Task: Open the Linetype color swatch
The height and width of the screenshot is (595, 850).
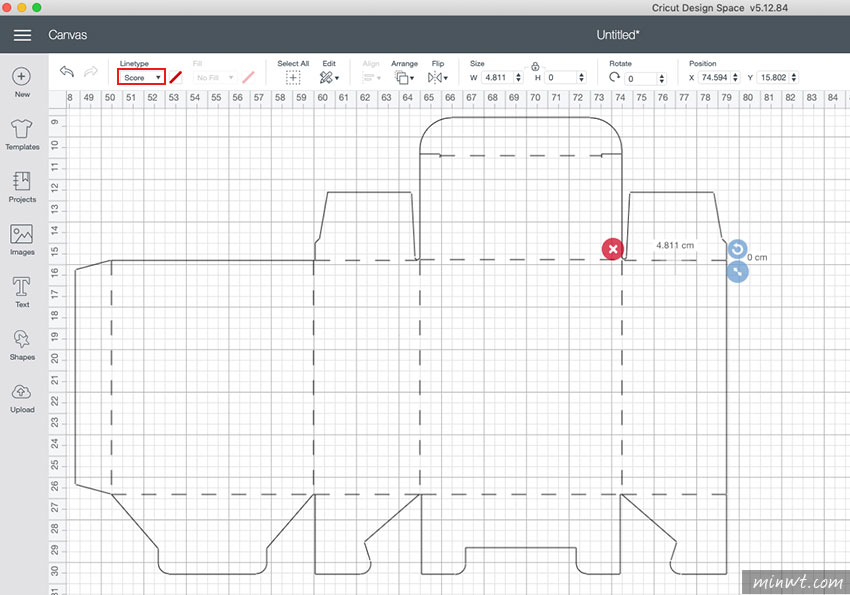Action: tap(175, 77)
